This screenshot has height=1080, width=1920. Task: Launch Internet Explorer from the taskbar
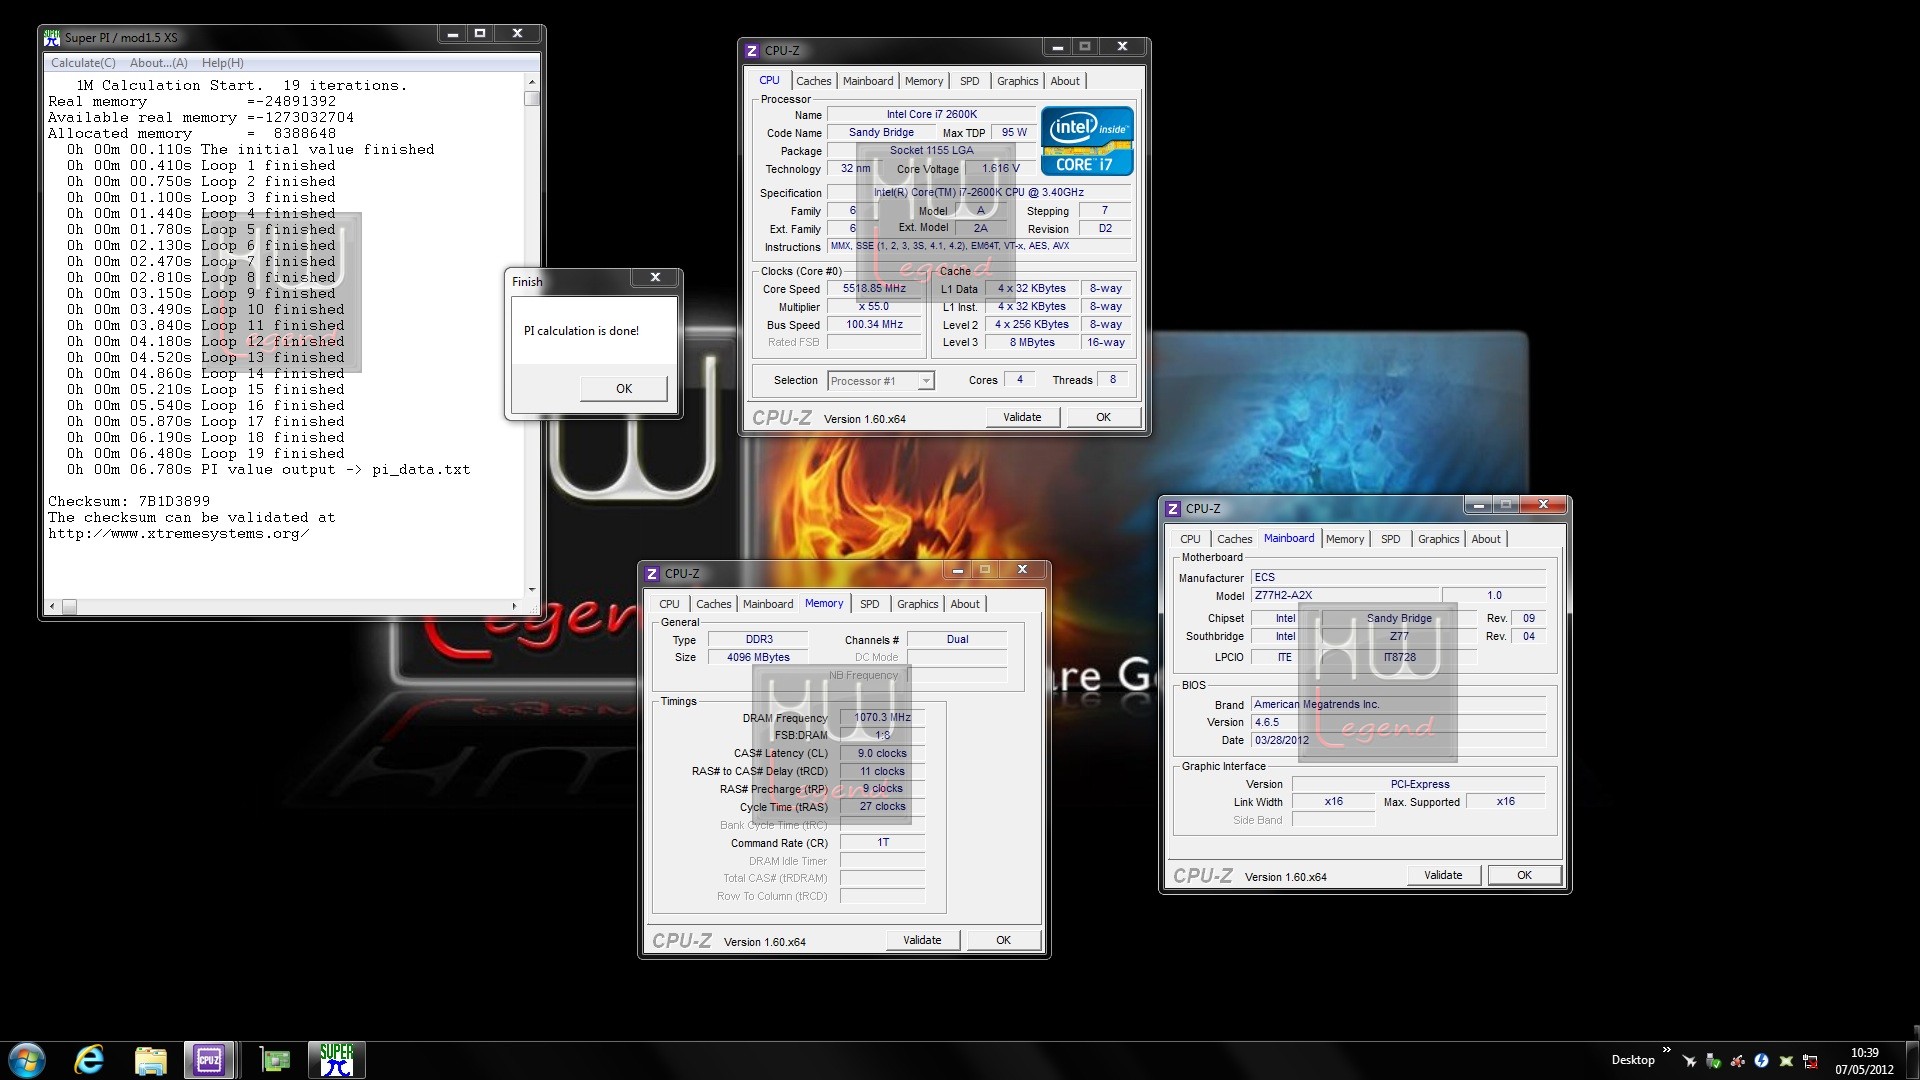pos(89,1060)
